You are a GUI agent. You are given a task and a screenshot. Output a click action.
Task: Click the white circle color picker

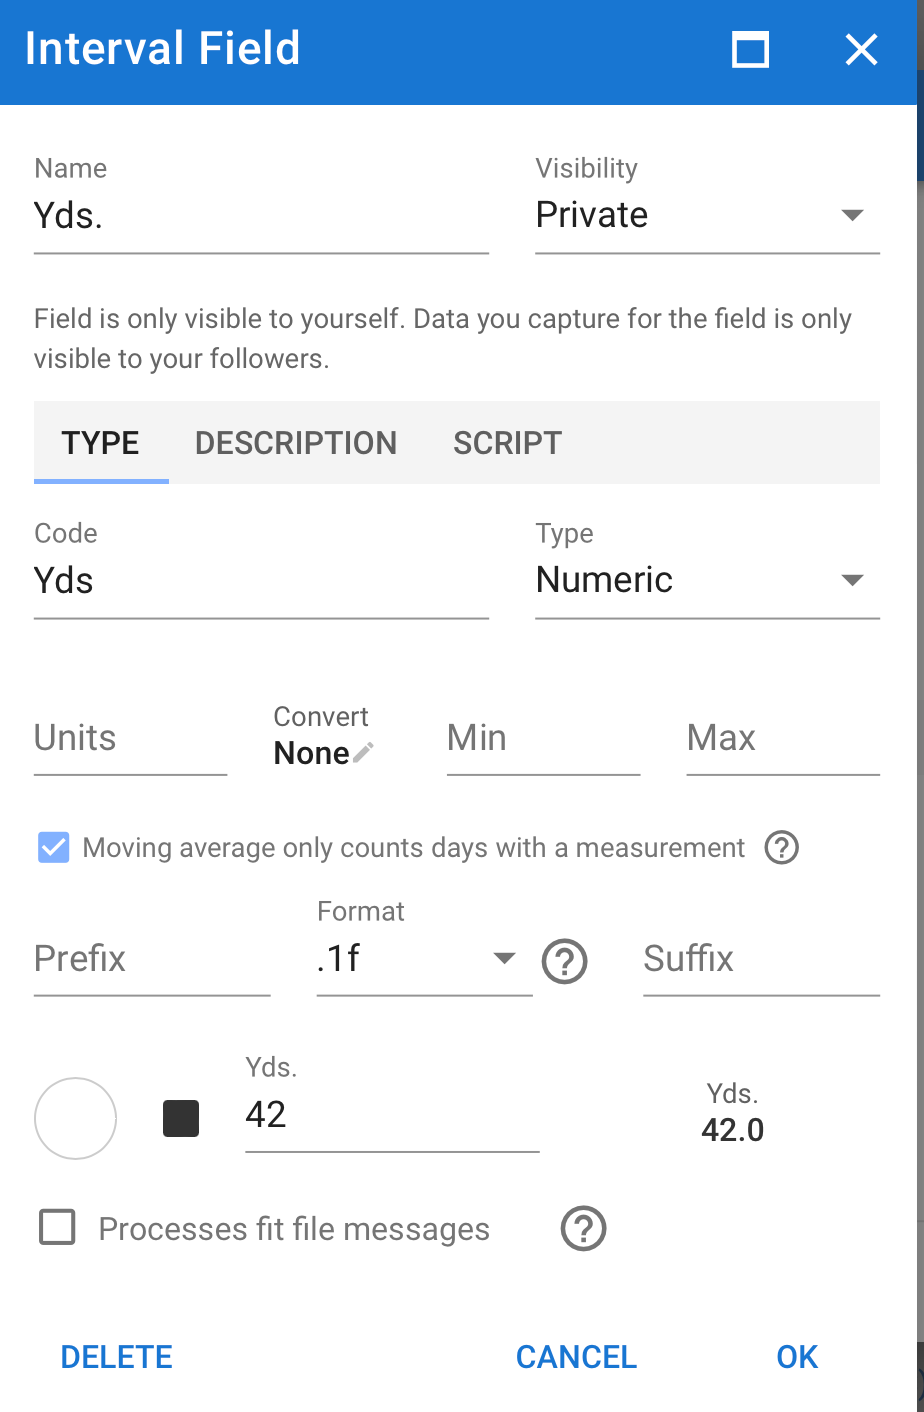75,1118
